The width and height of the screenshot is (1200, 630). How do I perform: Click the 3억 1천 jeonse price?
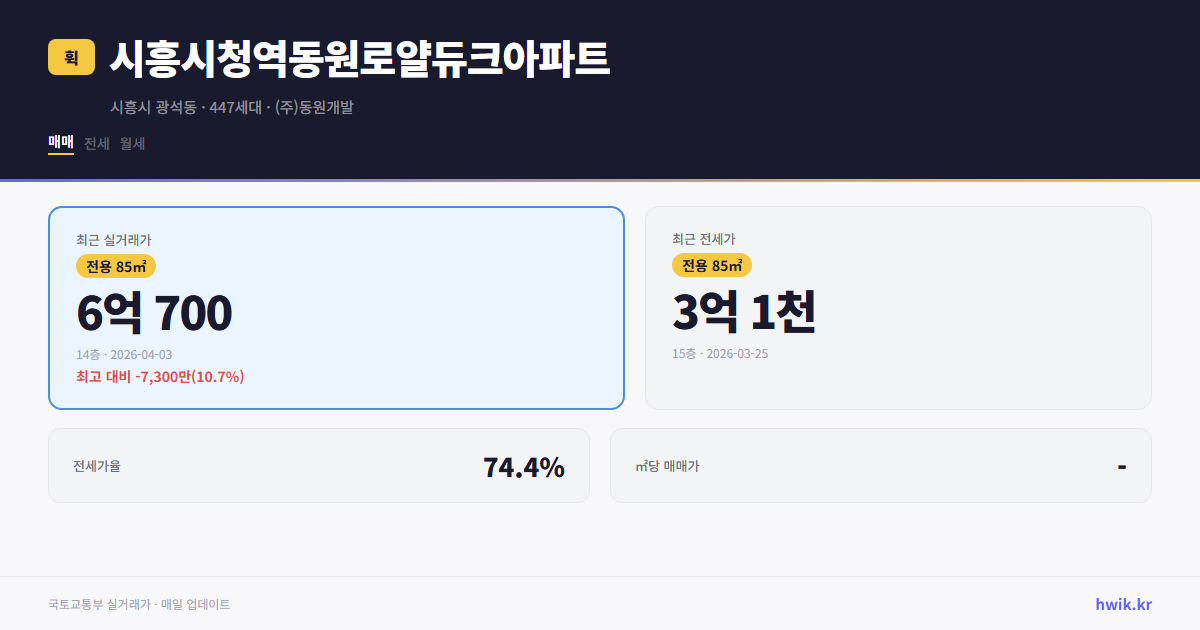point(745,312)
